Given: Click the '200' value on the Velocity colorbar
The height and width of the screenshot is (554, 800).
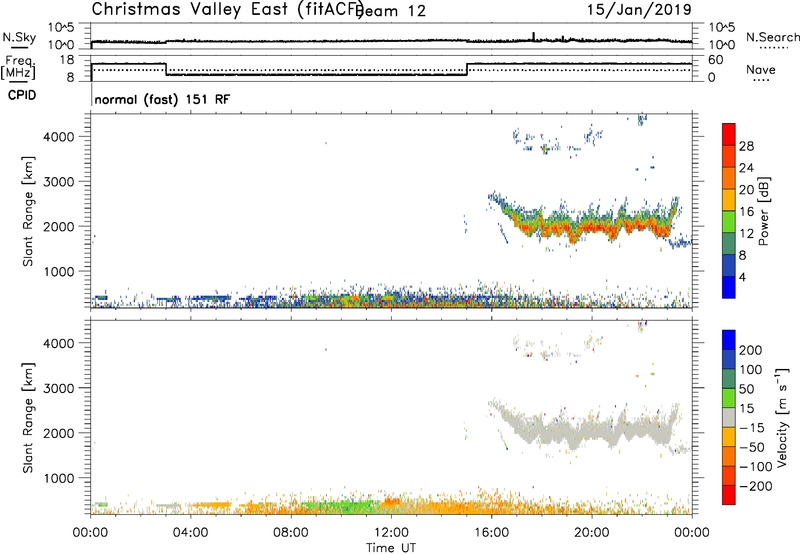Looking at the screenshot, I should 751,350.
